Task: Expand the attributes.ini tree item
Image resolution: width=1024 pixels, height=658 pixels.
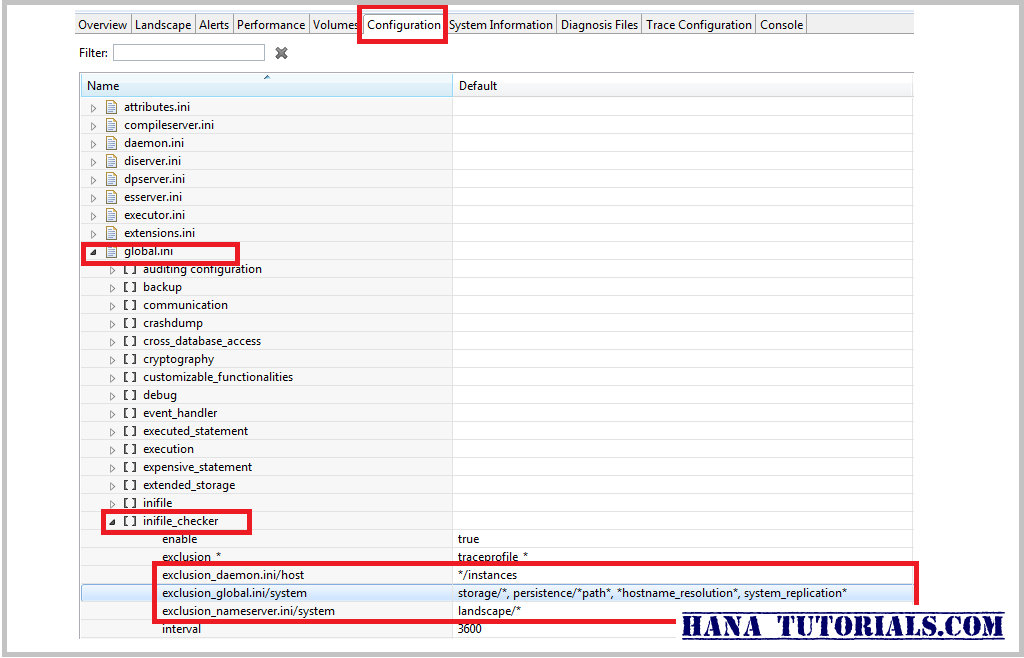Action: click(x=92, y=106)
